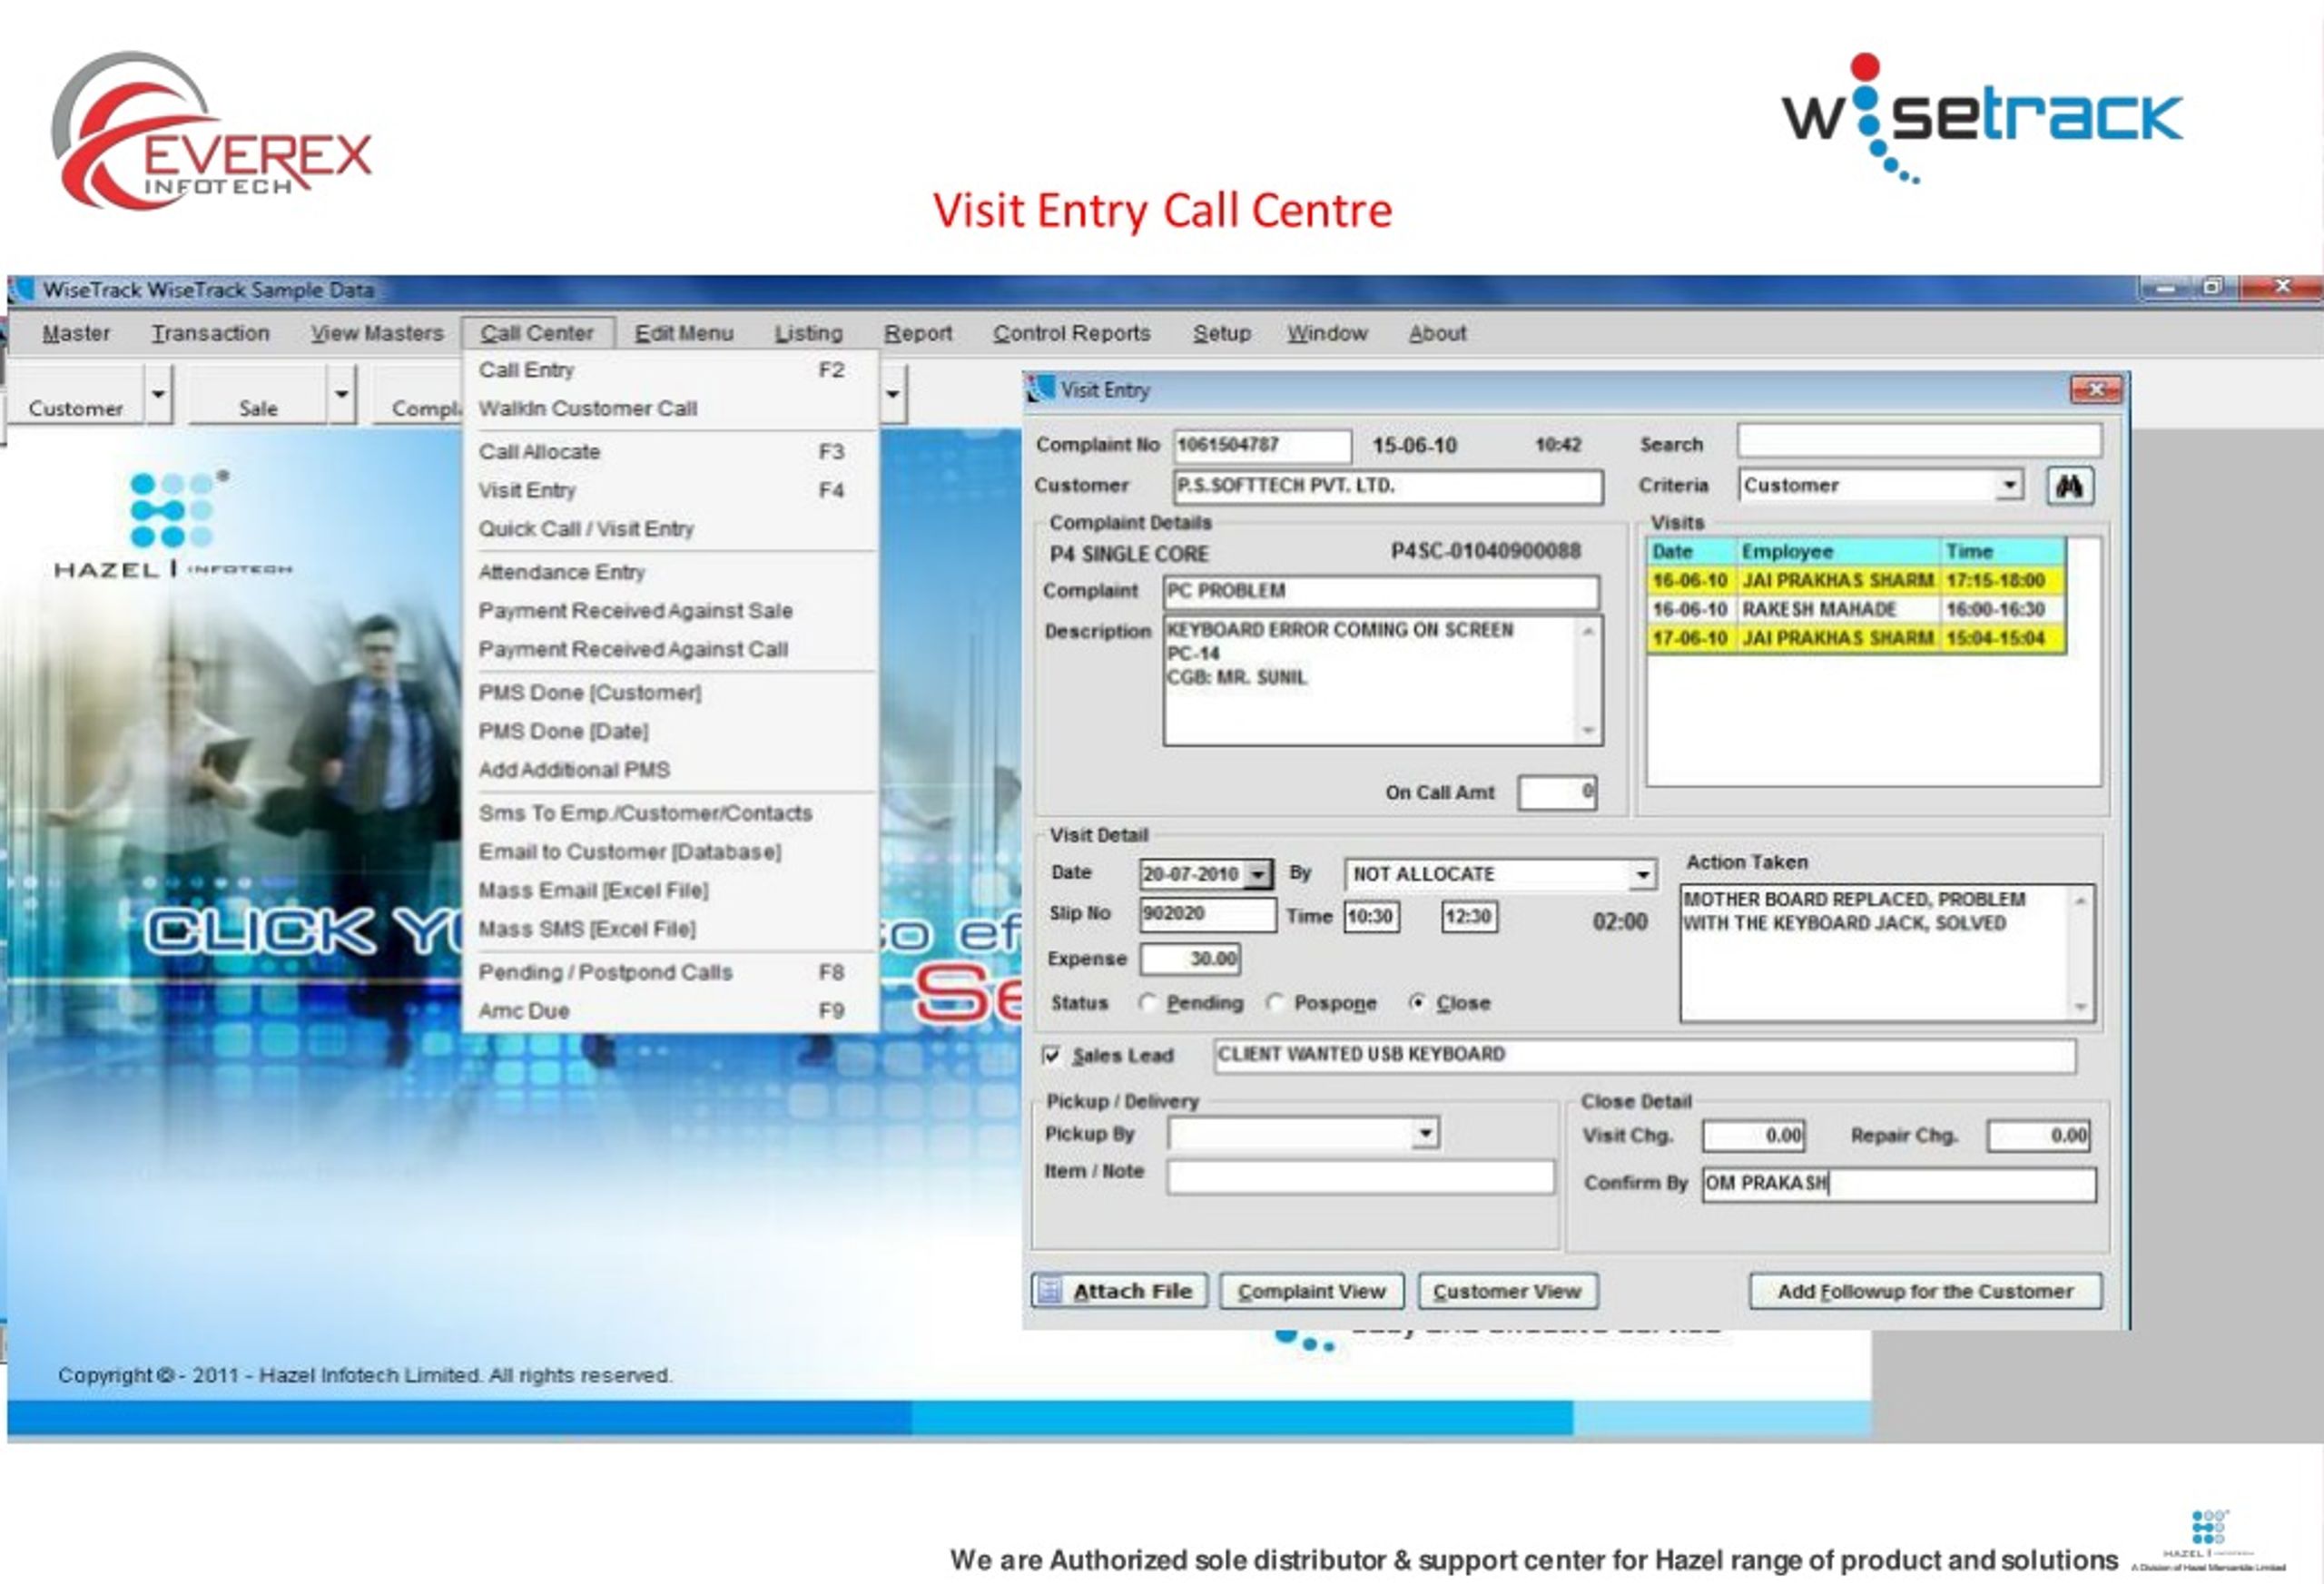2324x1584 pixels.
Task: Choose PMS Done [Customer] entry
Action: 671,693
